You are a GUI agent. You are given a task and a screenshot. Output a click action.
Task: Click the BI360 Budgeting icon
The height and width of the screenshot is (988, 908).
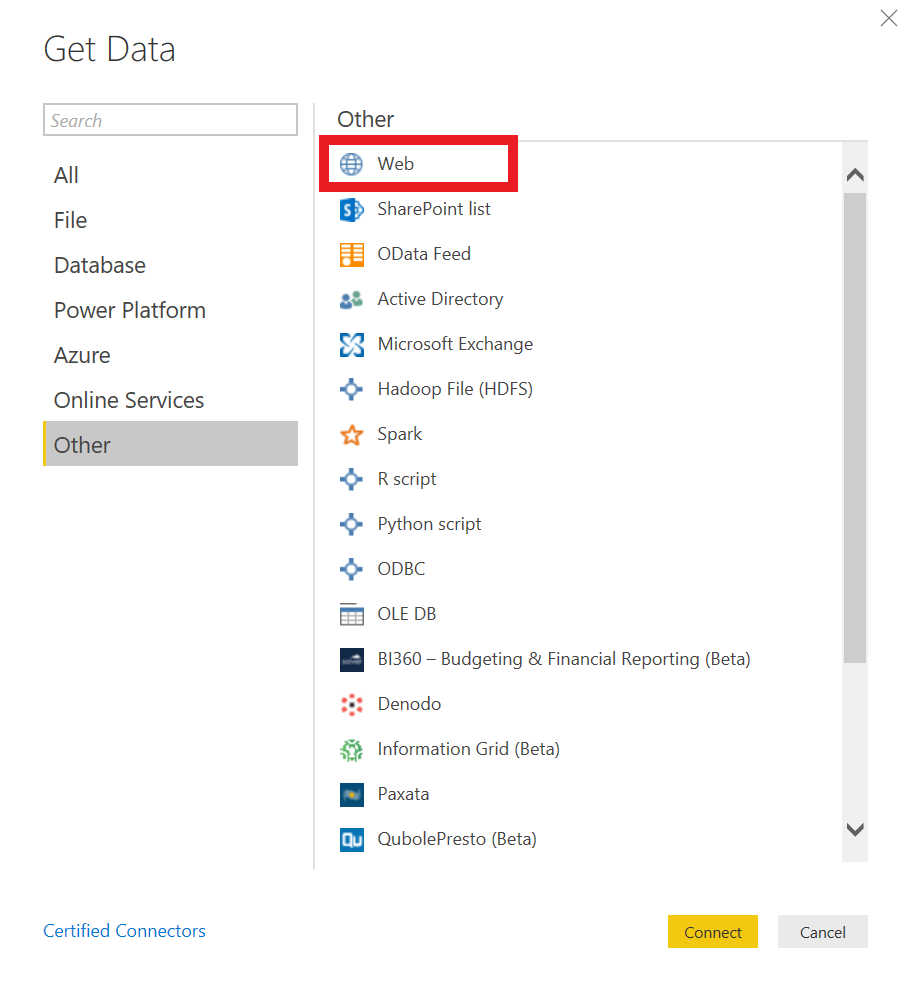pos(351,660)
